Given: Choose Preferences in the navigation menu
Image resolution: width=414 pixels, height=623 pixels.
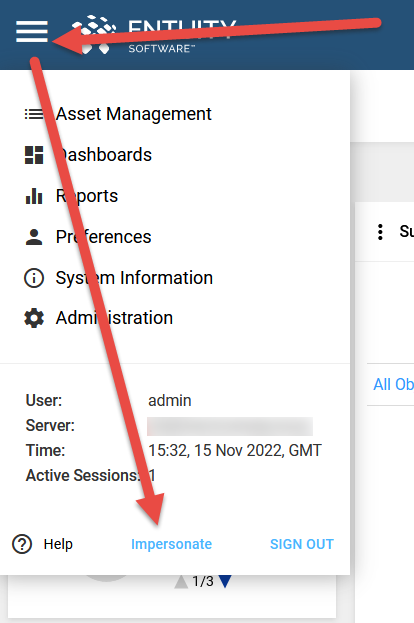Looking at the screenshot, I should [x=103, y=237].
